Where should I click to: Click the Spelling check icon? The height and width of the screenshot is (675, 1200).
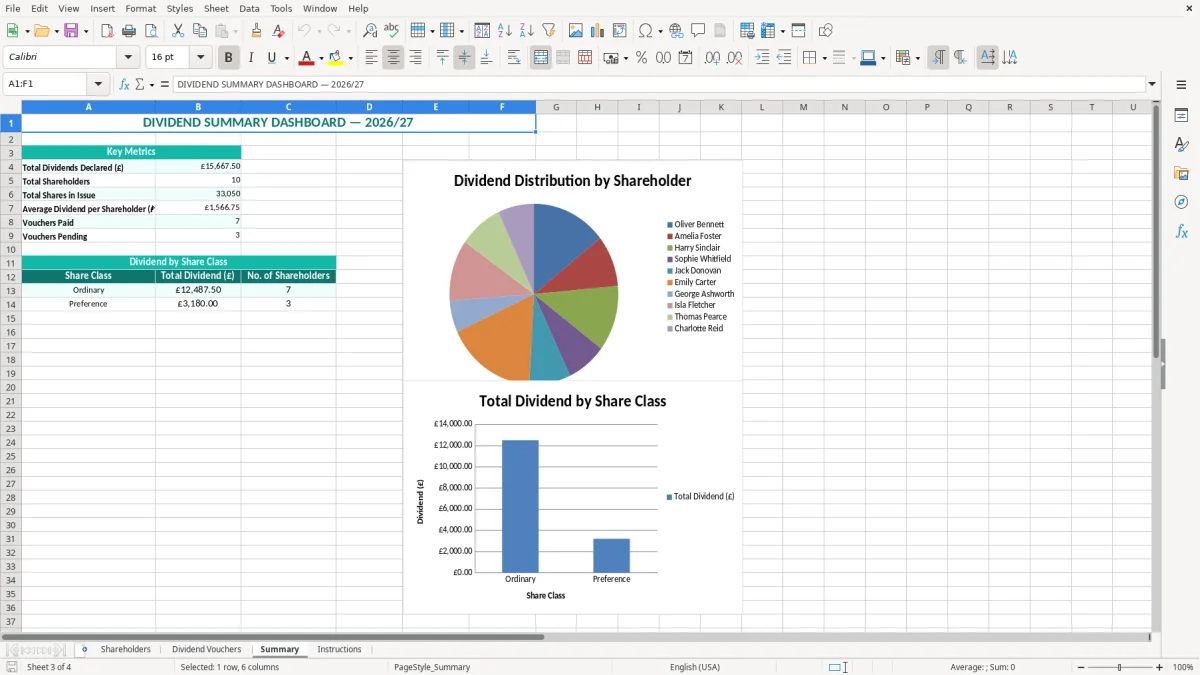click(392, 31)
